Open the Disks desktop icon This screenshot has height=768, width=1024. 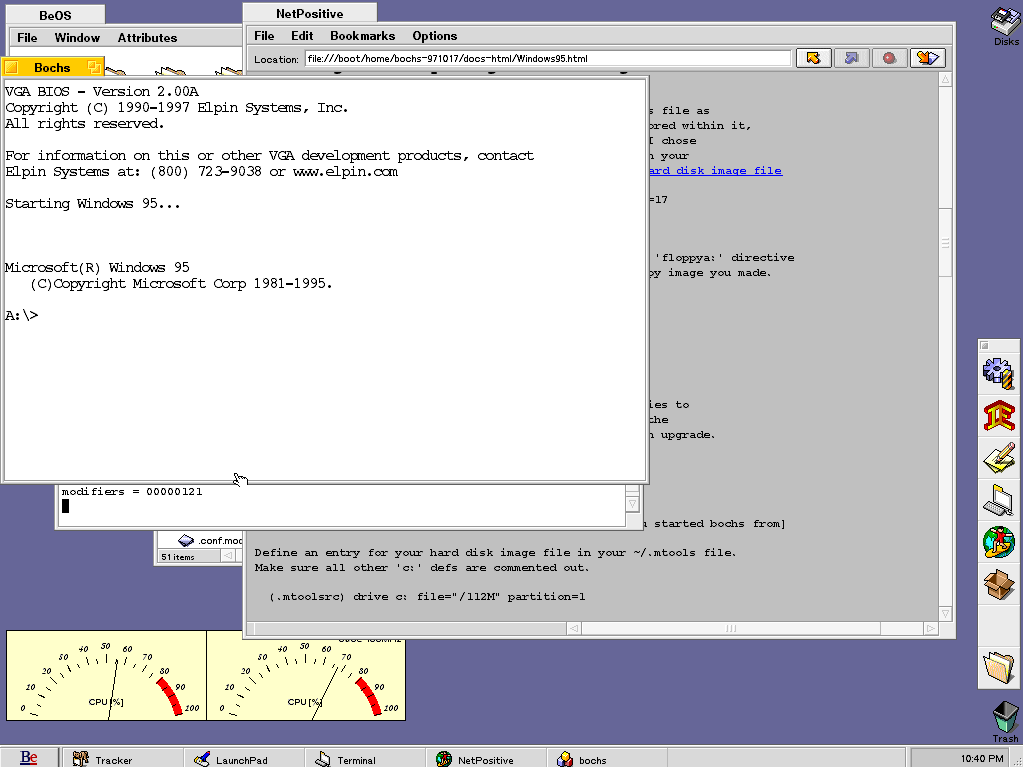click(x=1005, y=26)
